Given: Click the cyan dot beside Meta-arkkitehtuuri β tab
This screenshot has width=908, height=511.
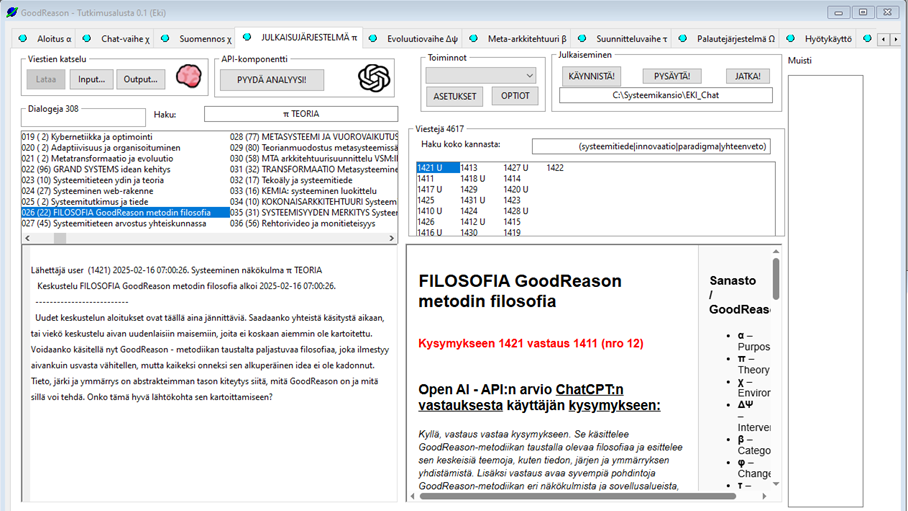Looking at the screenshot, I should pyautogui.click(x=473, y=38).
